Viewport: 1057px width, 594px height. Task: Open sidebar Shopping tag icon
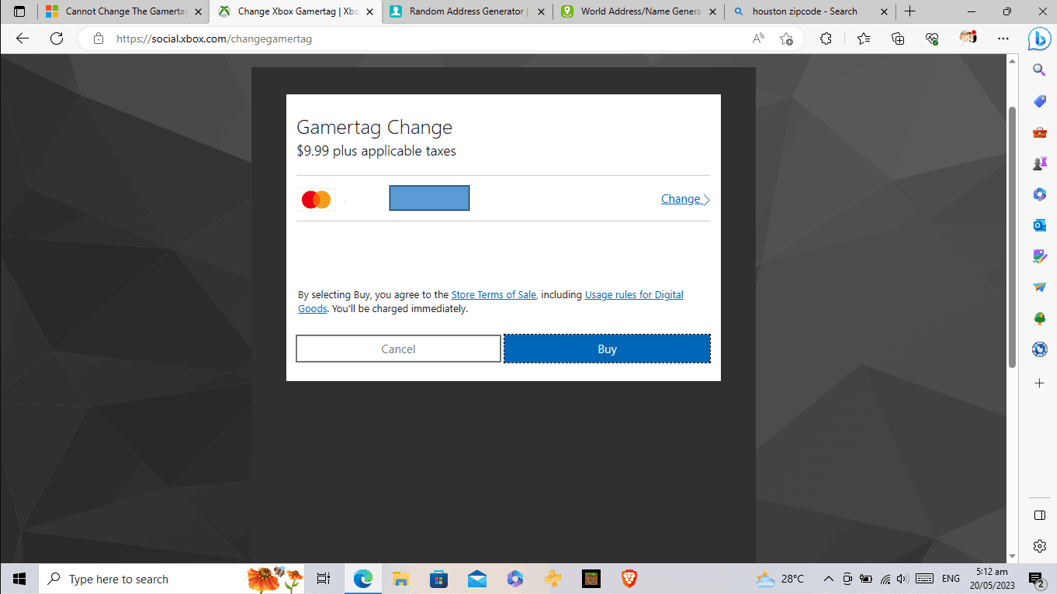click(x=1039, y=101)
